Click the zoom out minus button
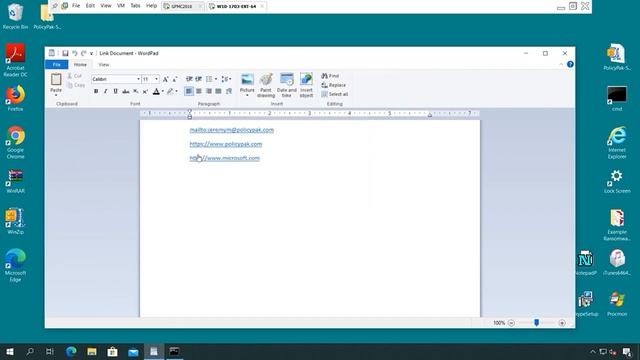Image resolution: width=640 pixels, height=360 pixels. [511, 323]
